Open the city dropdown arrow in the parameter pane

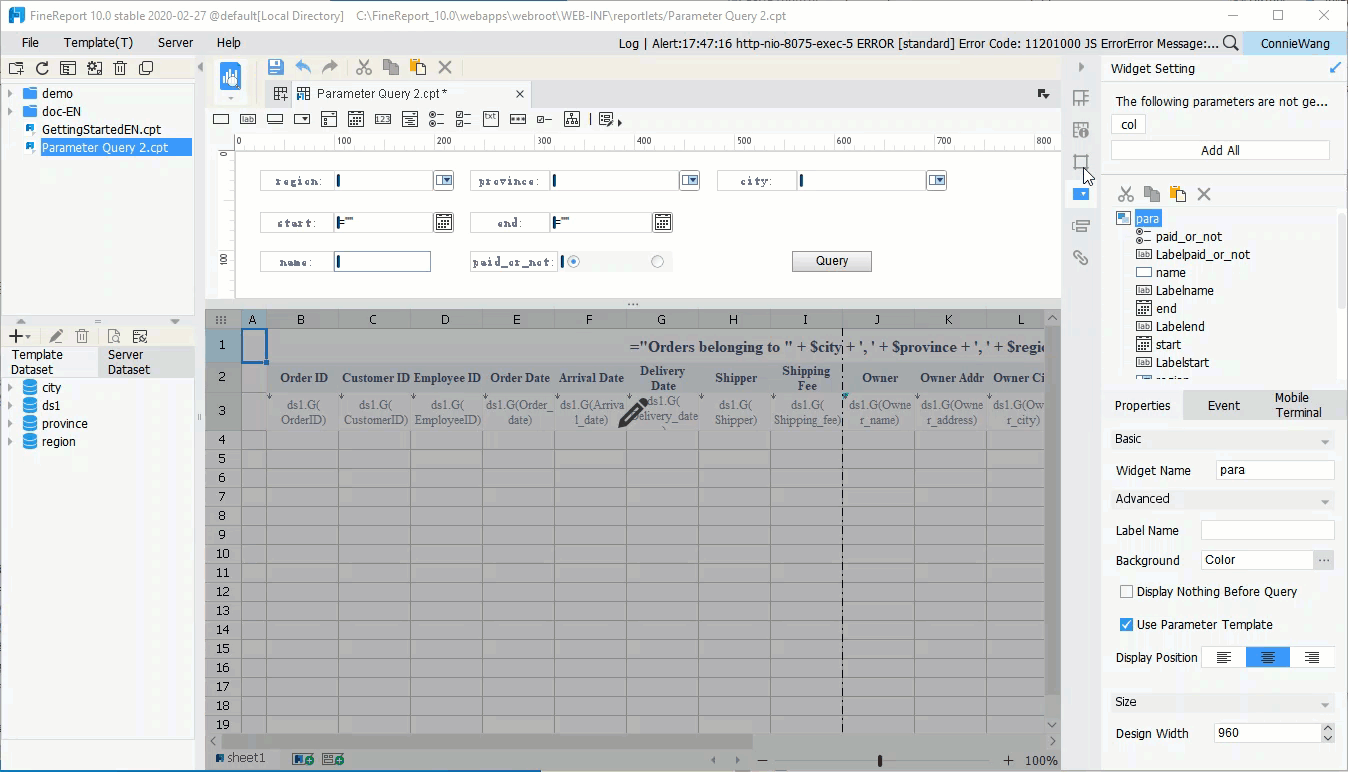pos(936,181)
